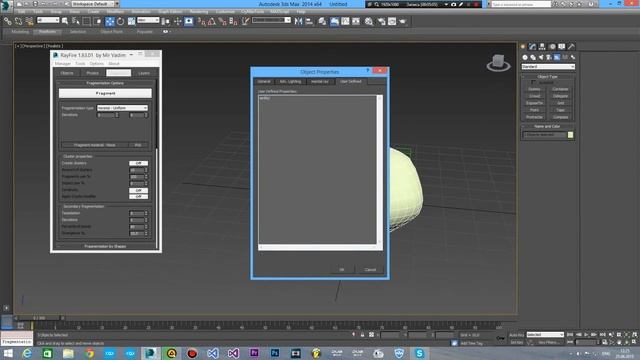Open the Physics tab in RayFire
The height and width of the screenshot is (360, 640).
[x=93, y=73]
